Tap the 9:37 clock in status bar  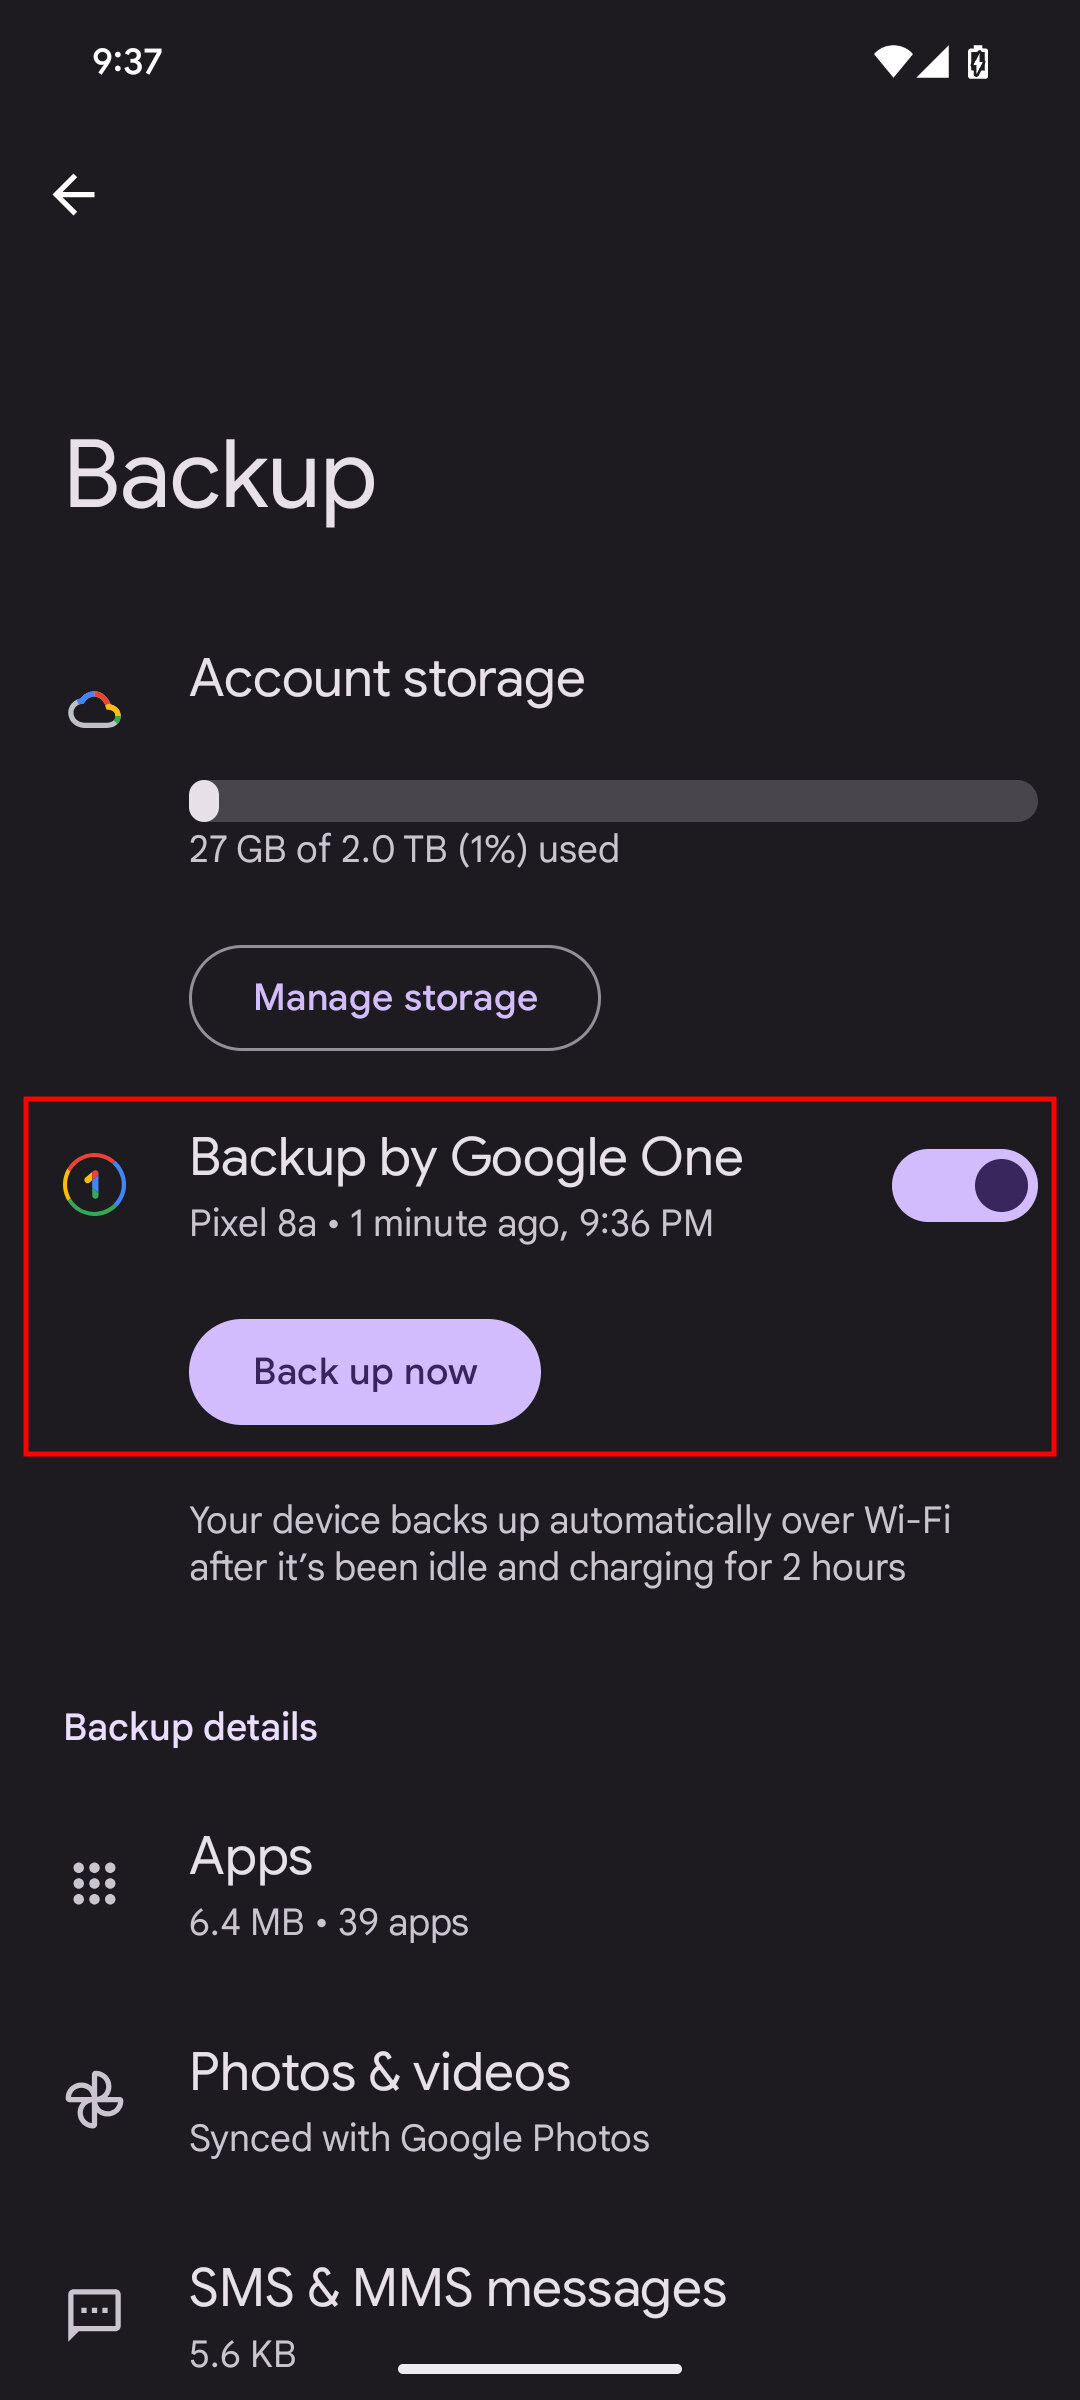(x=127, y=62)
